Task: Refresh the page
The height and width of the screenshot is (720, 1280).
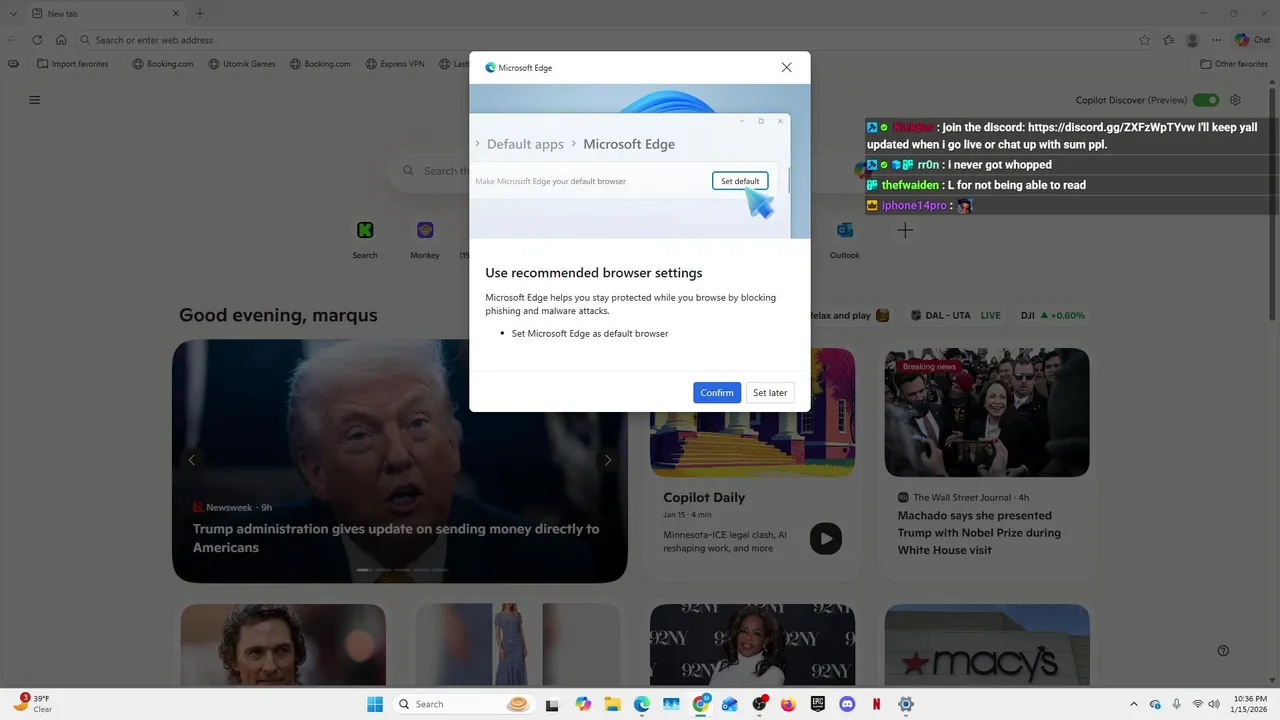Action: pyautogui.click(x=37, y=40)
